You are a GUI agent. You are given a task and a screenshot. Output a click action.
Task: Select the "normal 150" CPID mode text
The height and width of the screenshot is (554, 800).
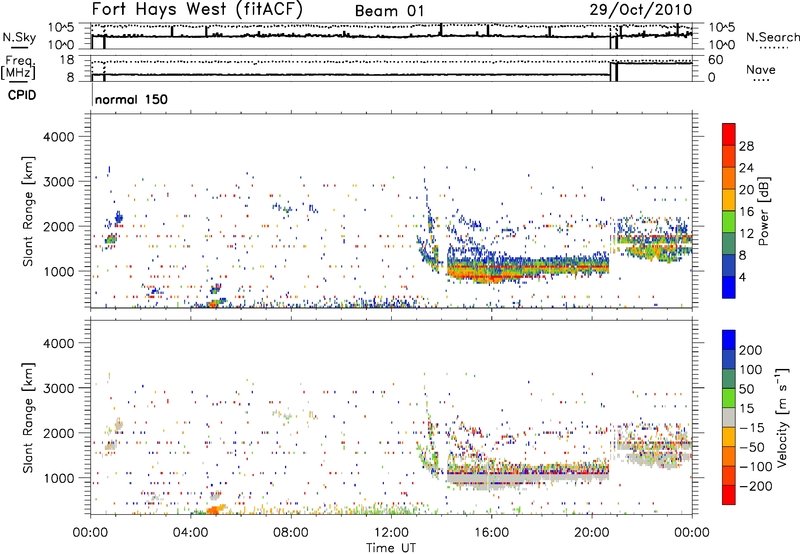[131, 99]
